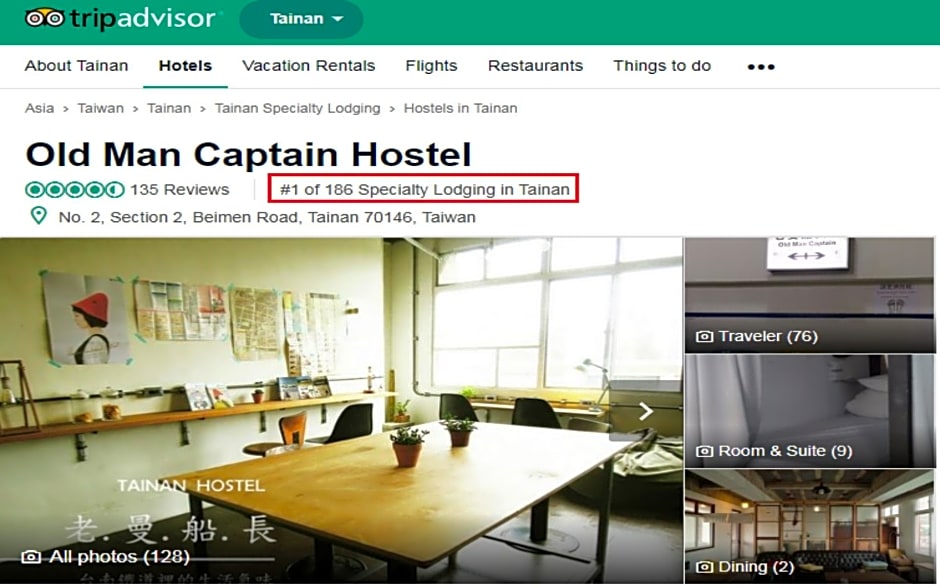Navigate to the Asia breadcrumb
Screen dimensions: 940x588
point(39,108)
